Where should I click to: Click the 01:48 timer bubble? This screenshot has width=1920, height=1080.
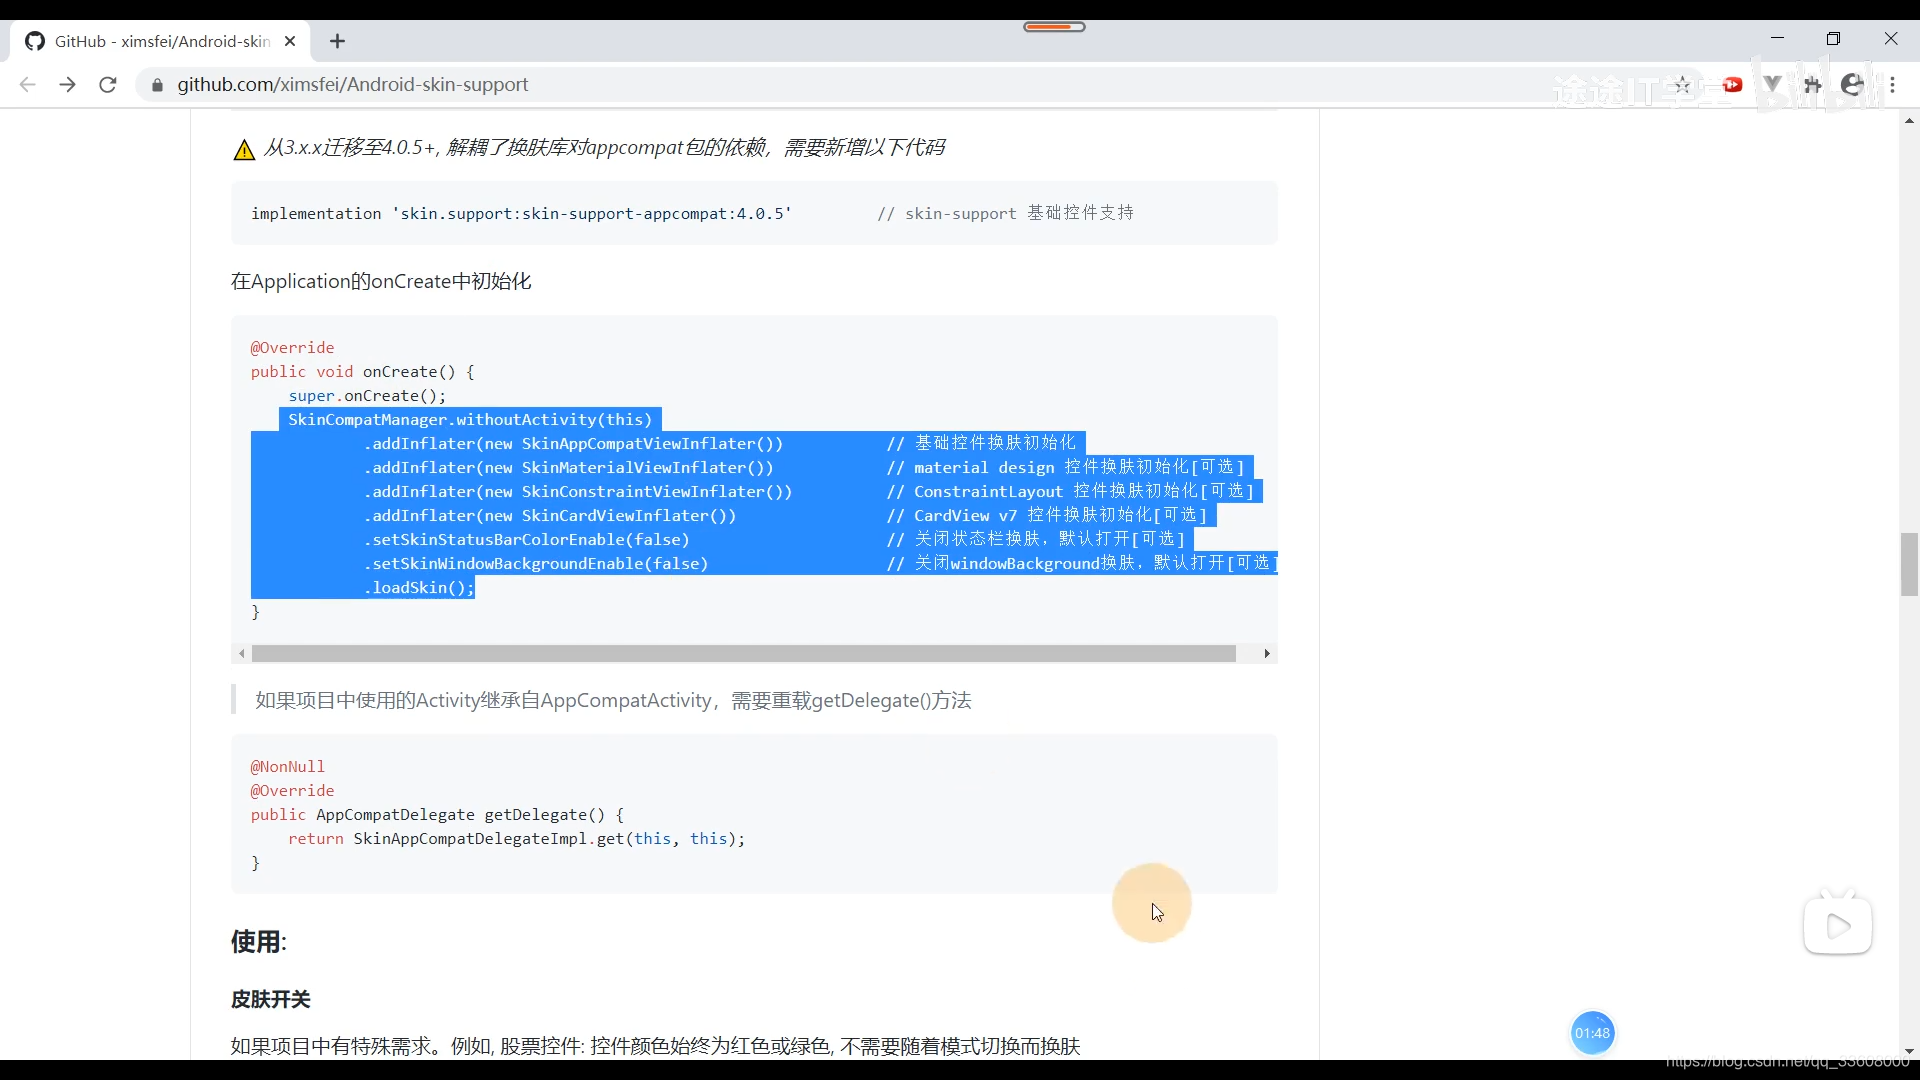click(x=1592, y=1033)
